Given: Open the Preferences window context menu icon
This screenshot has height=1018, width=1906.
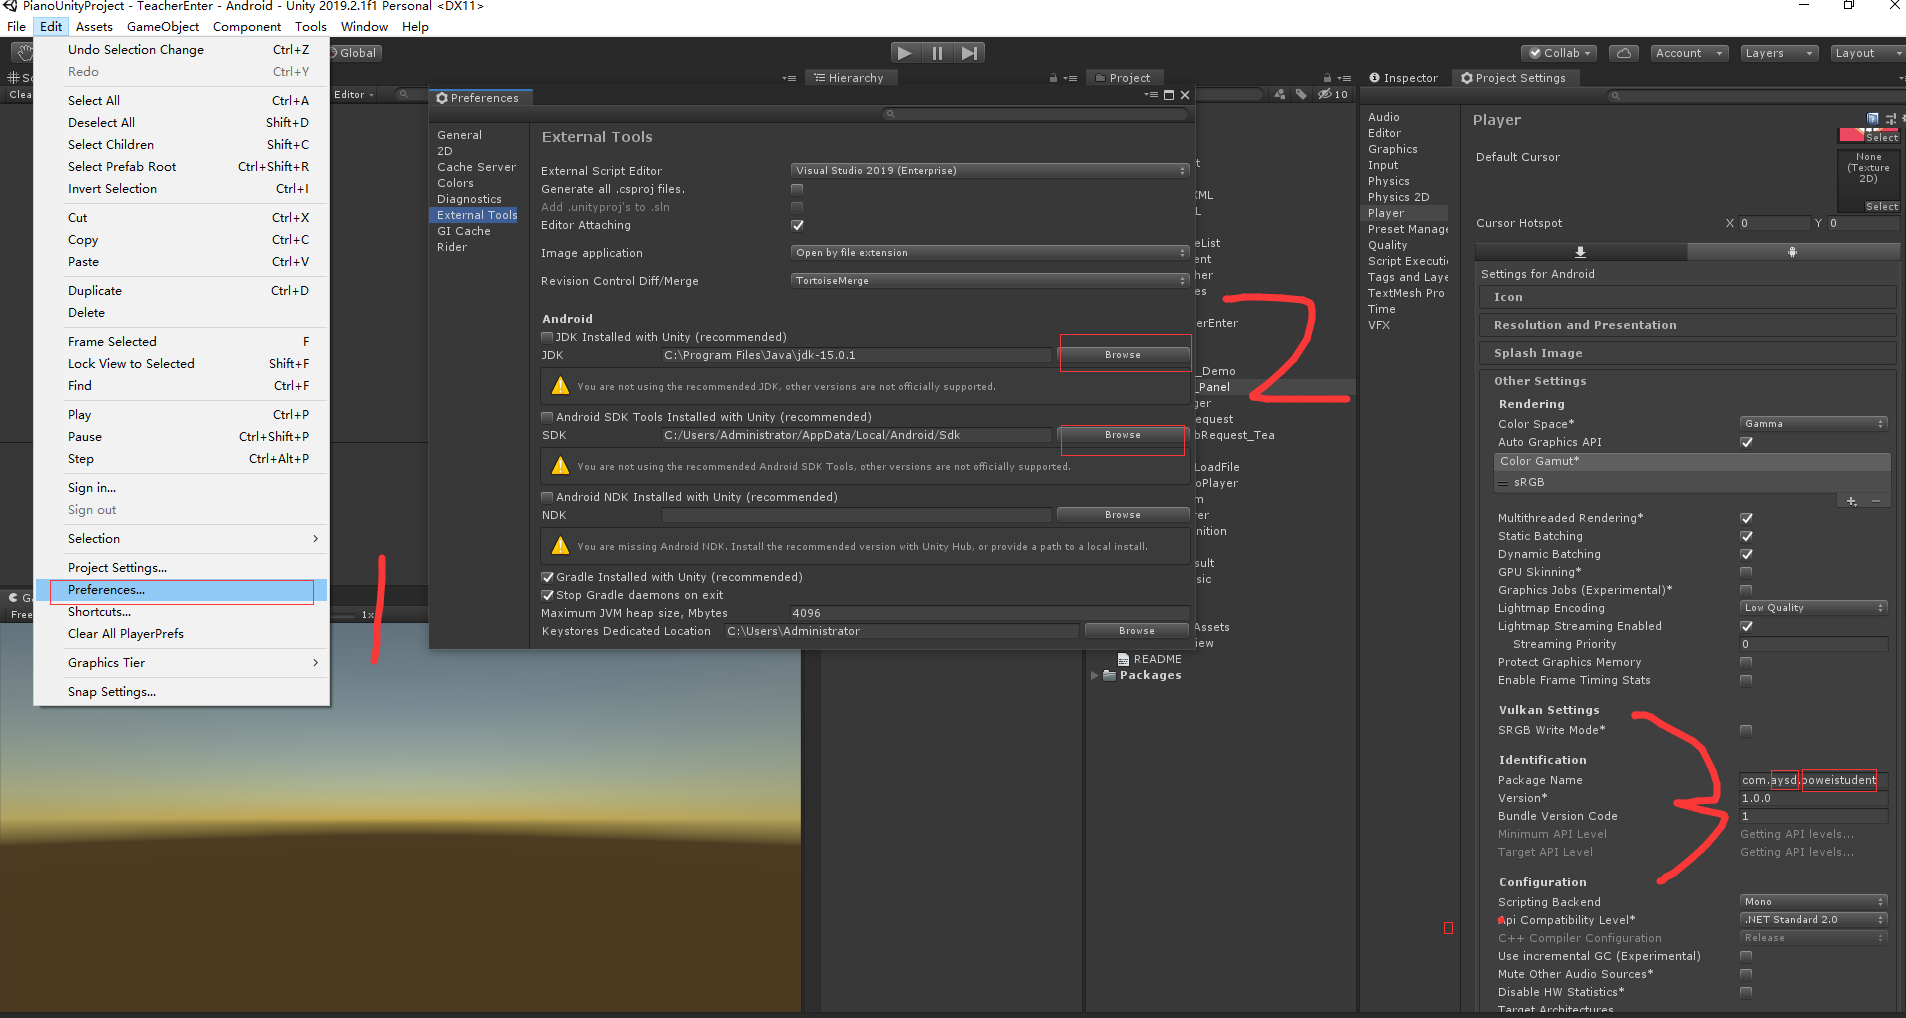Looking at the screenshot, I should (1151, 95).
